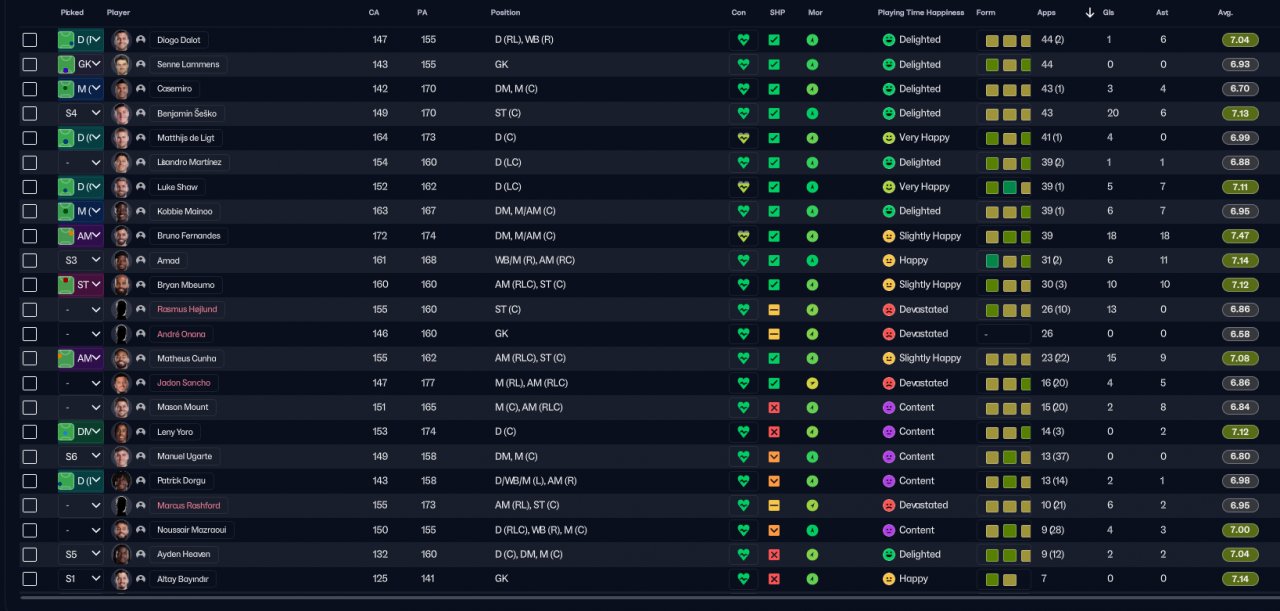
Task: Open the Picked dropdown for Casemiro
Action: click(x=80, y=89)
